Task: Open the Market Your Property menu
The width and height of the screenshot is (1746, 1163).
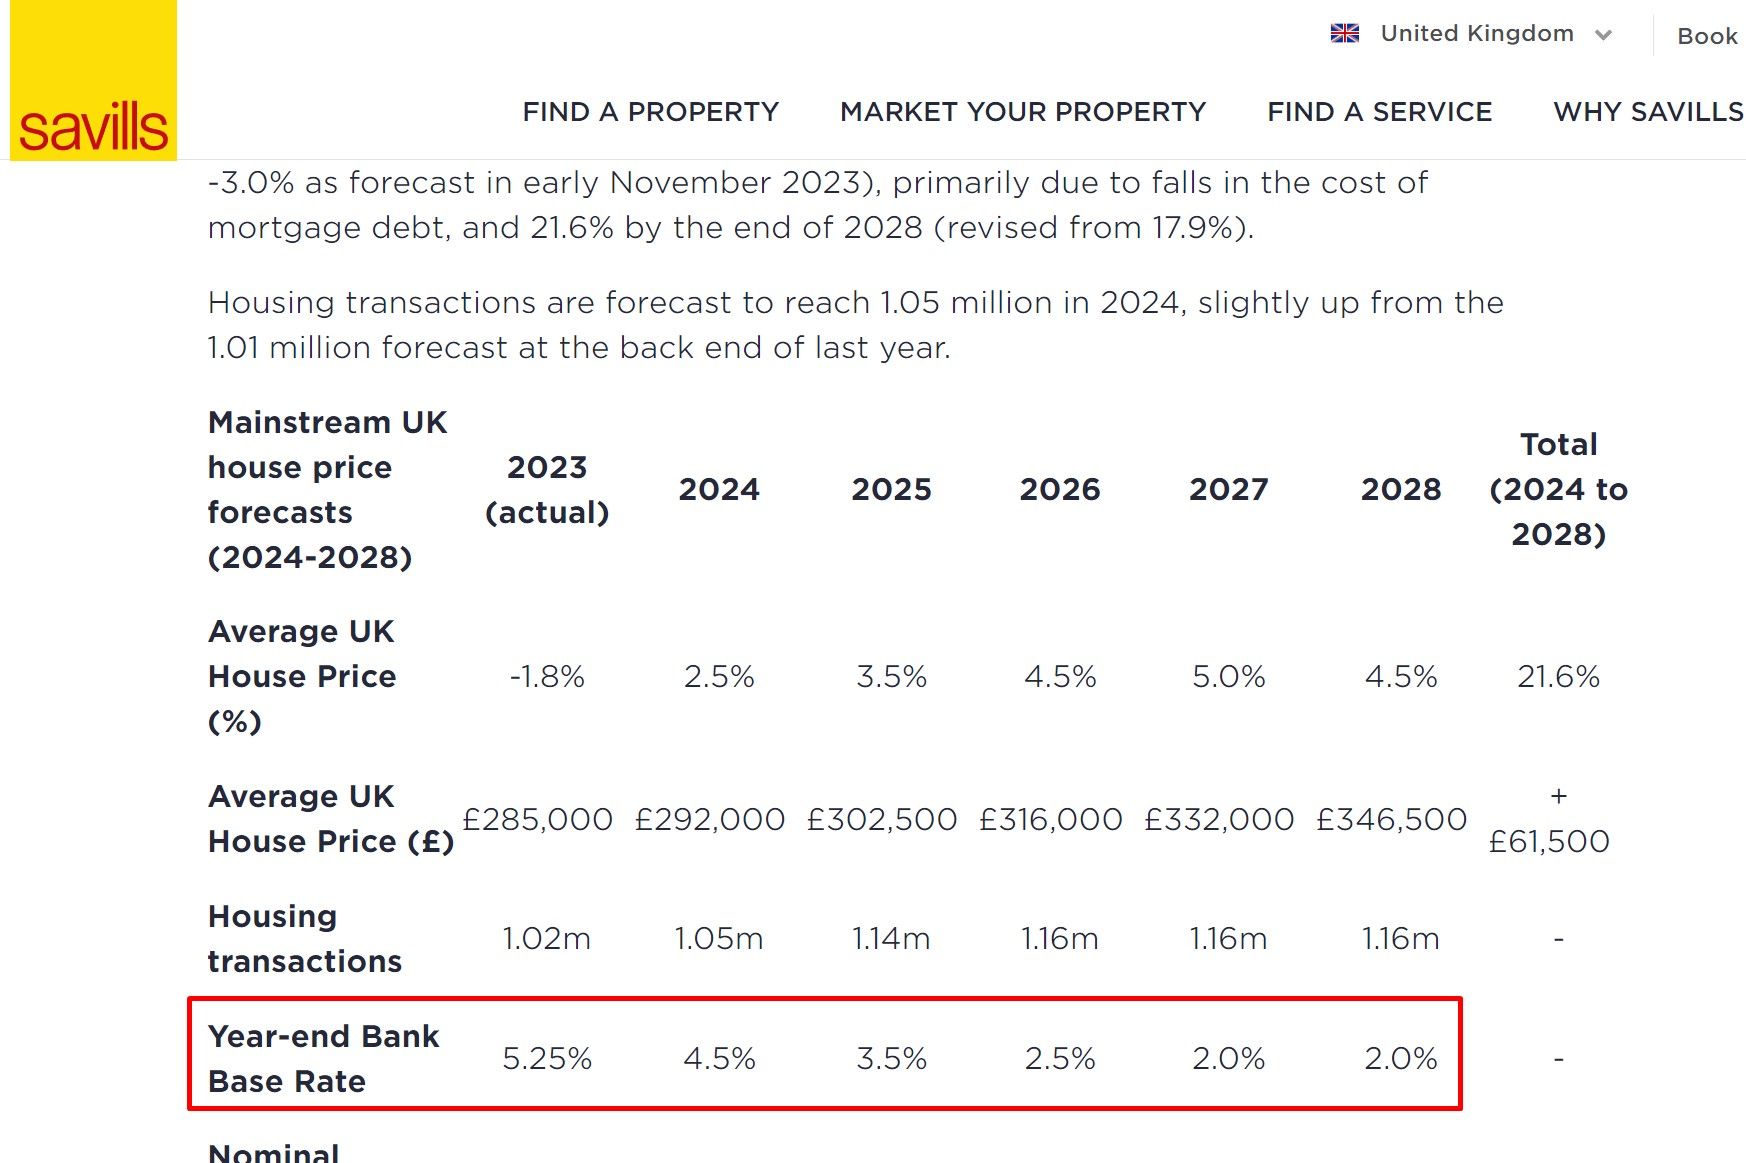Action: click(x=1023, y=112)
